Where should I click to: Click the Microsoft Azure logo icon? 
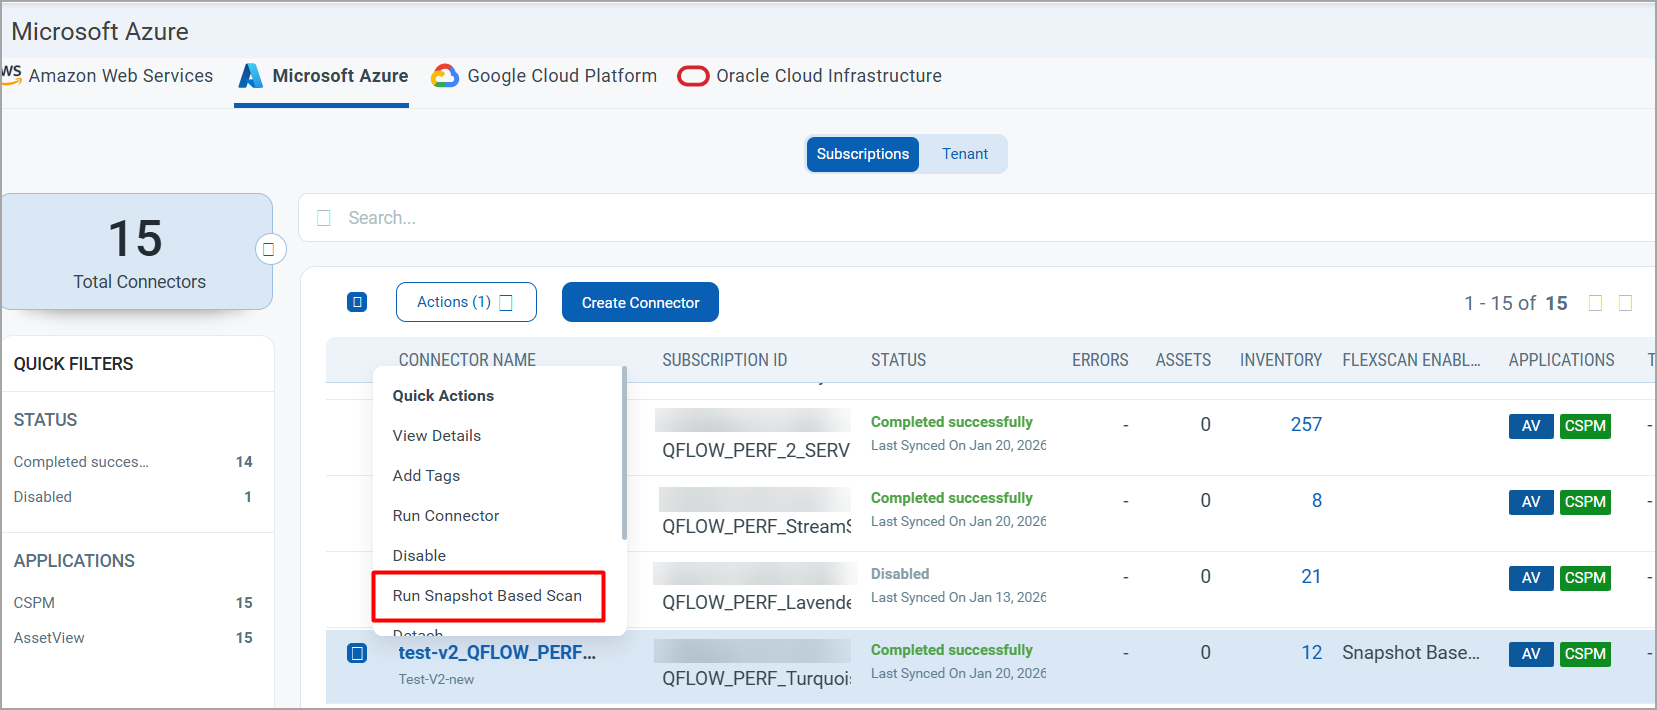click(250, 76)
